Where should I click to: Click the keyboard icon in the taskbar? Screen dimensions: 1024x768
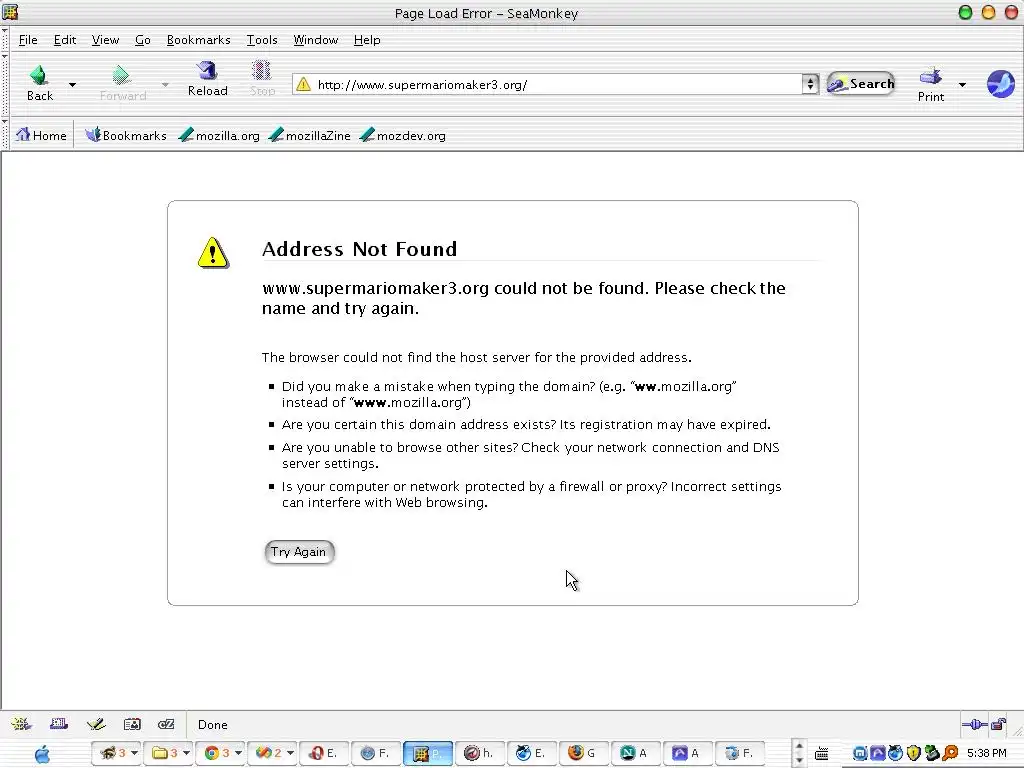tap(822, 754)
